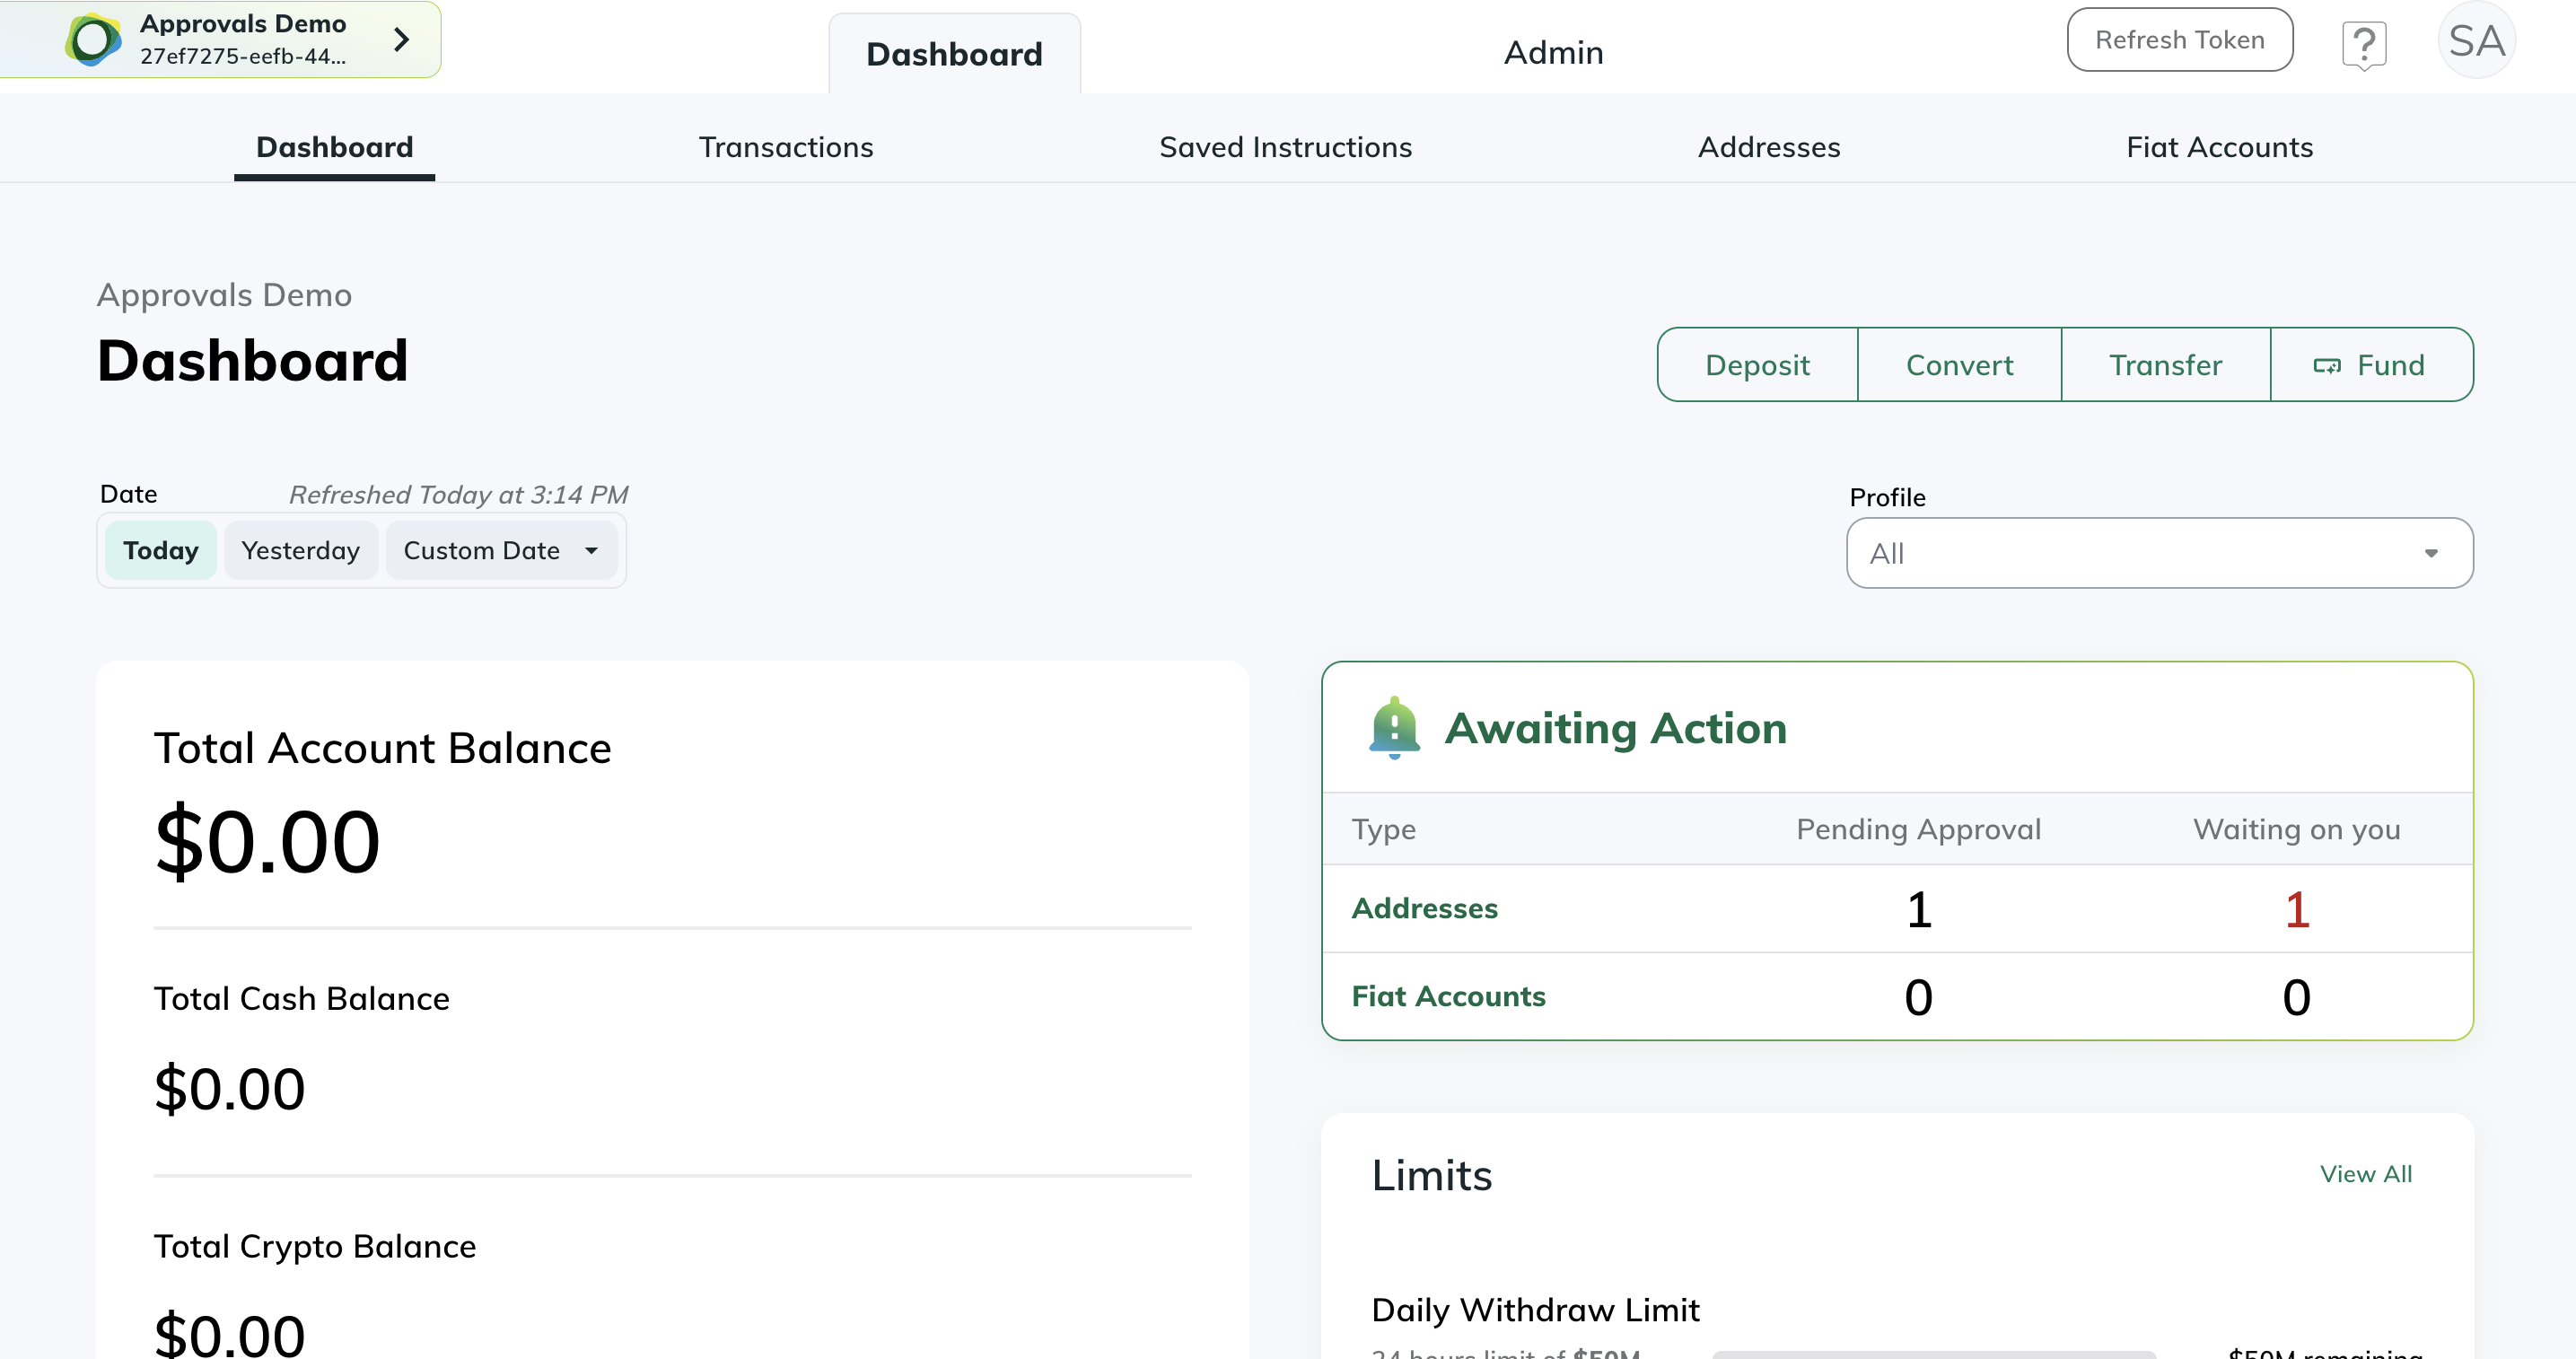
Task: Click the Approvals Demo organization logo icon
Action: click(x=93, y=40)
